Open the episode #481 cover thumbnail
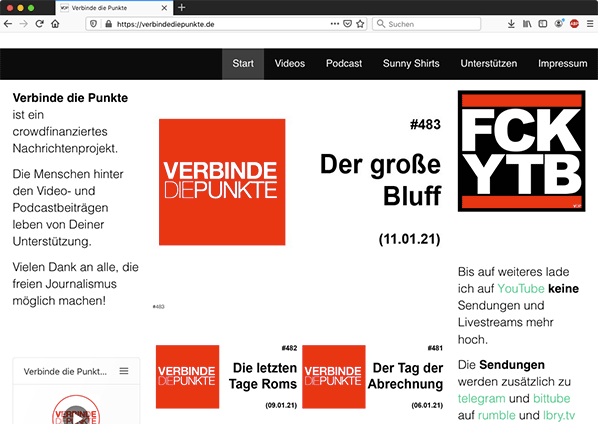The width and height of the screenshot is (598, 424). click(334, 377)
